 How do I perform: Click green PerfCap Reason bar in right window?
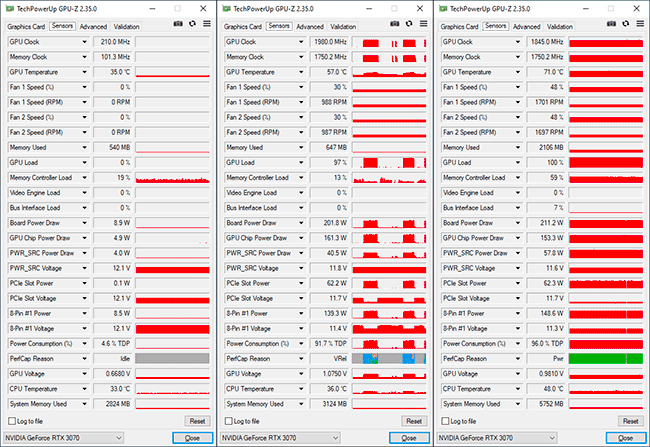(605, 357)
